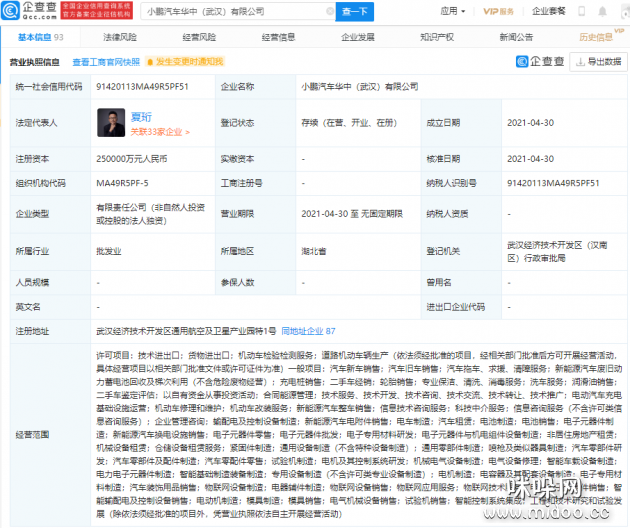Image resolution: width=630 pixels, height=528 pixels.
Task: Clear the search box with the X icon
Action: (330, 11)
